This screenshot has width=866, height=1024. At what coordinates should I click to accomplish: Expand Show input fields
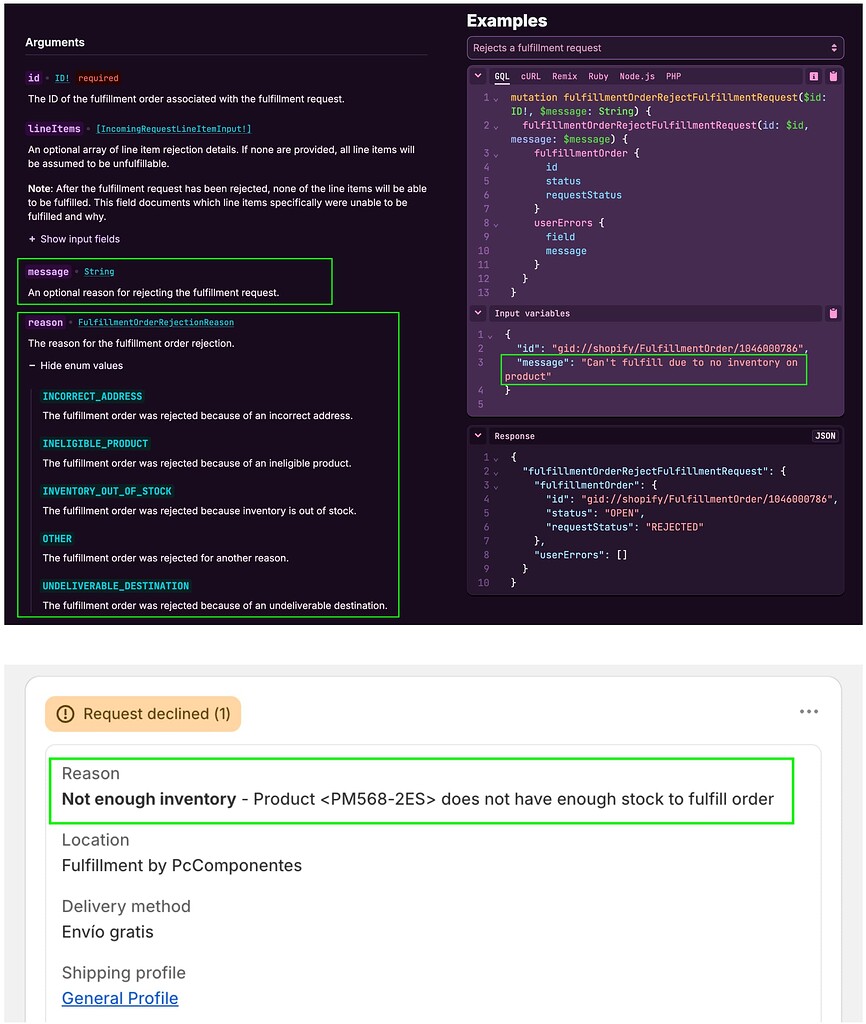pos(74,239)
